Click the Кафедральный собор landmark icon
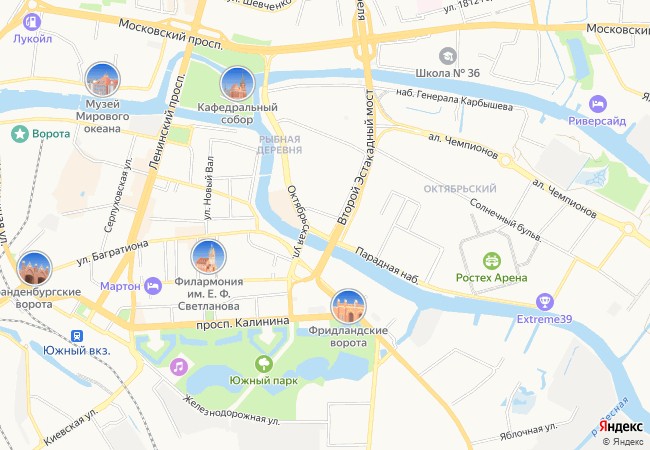Viewport: 650px width, 450px height. pos(237,83)
